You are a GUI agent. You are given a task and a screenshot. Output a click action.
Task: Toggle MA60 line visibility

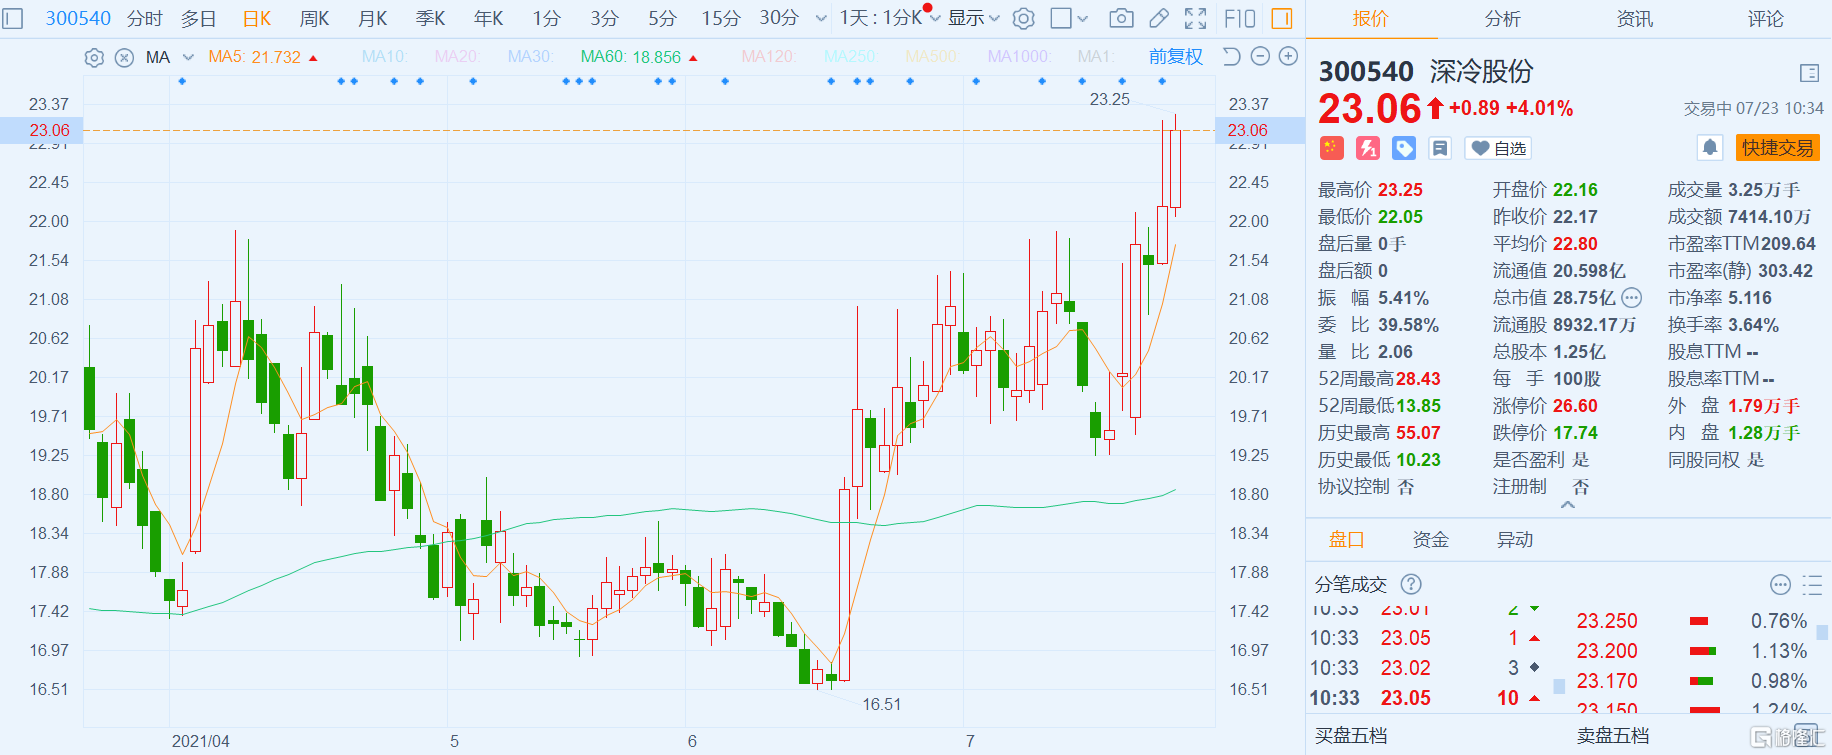click(639, 57)
